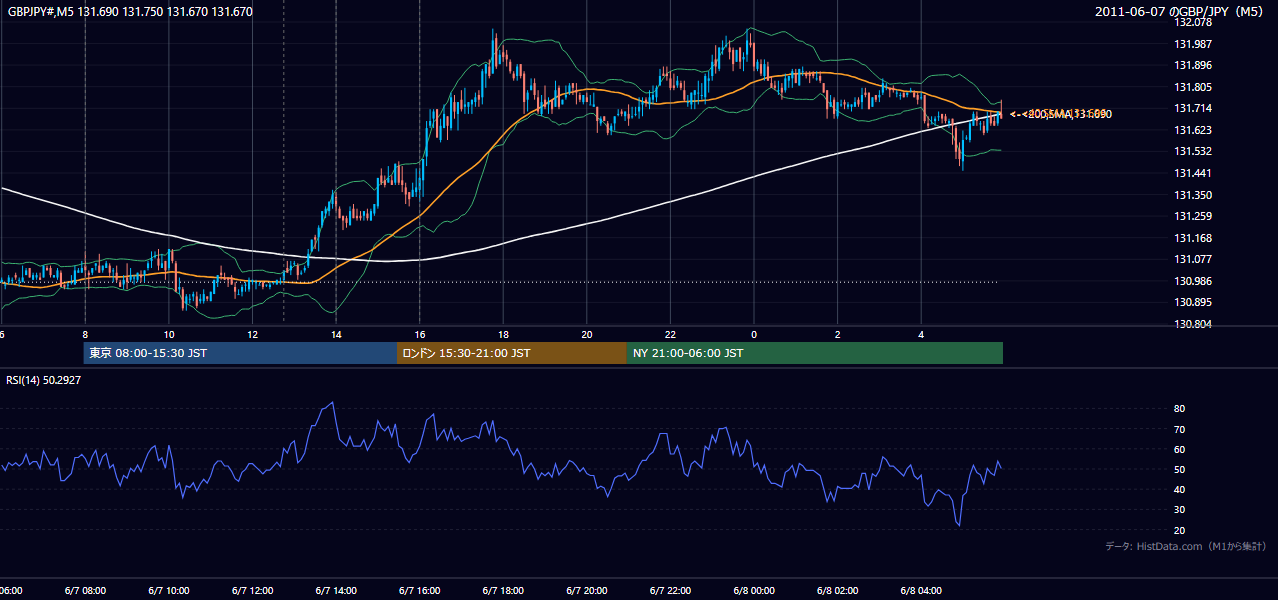Click hour 14 on the price chart time axis
The height and width of the screenshot is (600, 1278).
tap(336, 334)
